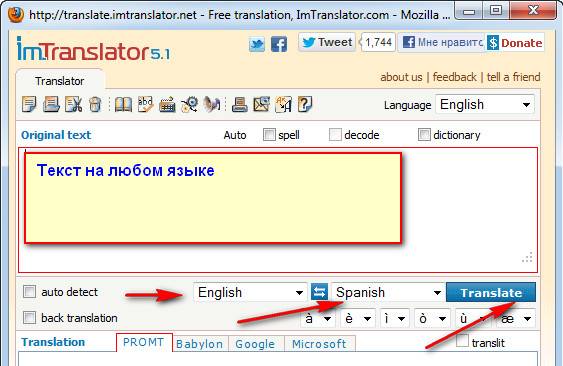The width and height of the screenshot is (563, 366).
Task: Open the help question mark icon
Action: 305,105
